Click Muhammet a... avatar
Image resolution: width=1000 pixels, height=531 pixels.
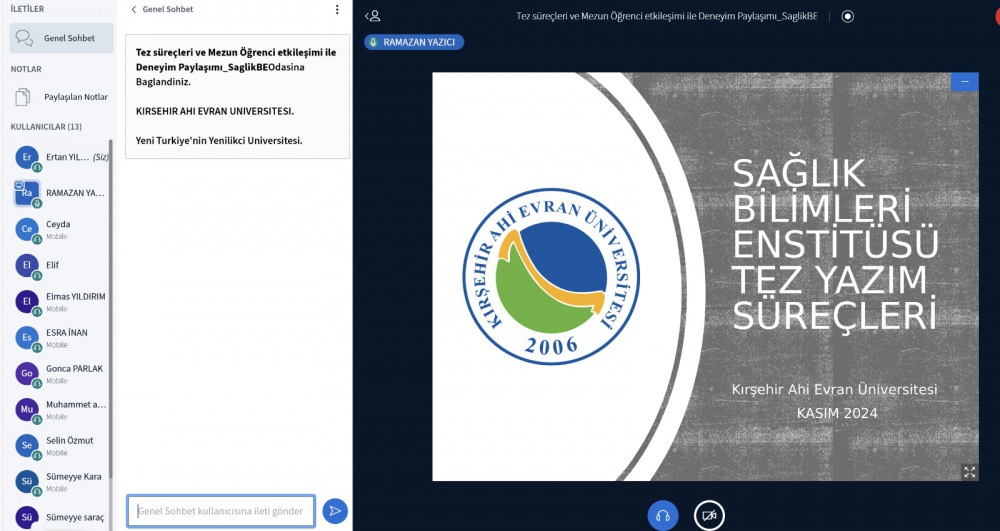coord(27,409)
